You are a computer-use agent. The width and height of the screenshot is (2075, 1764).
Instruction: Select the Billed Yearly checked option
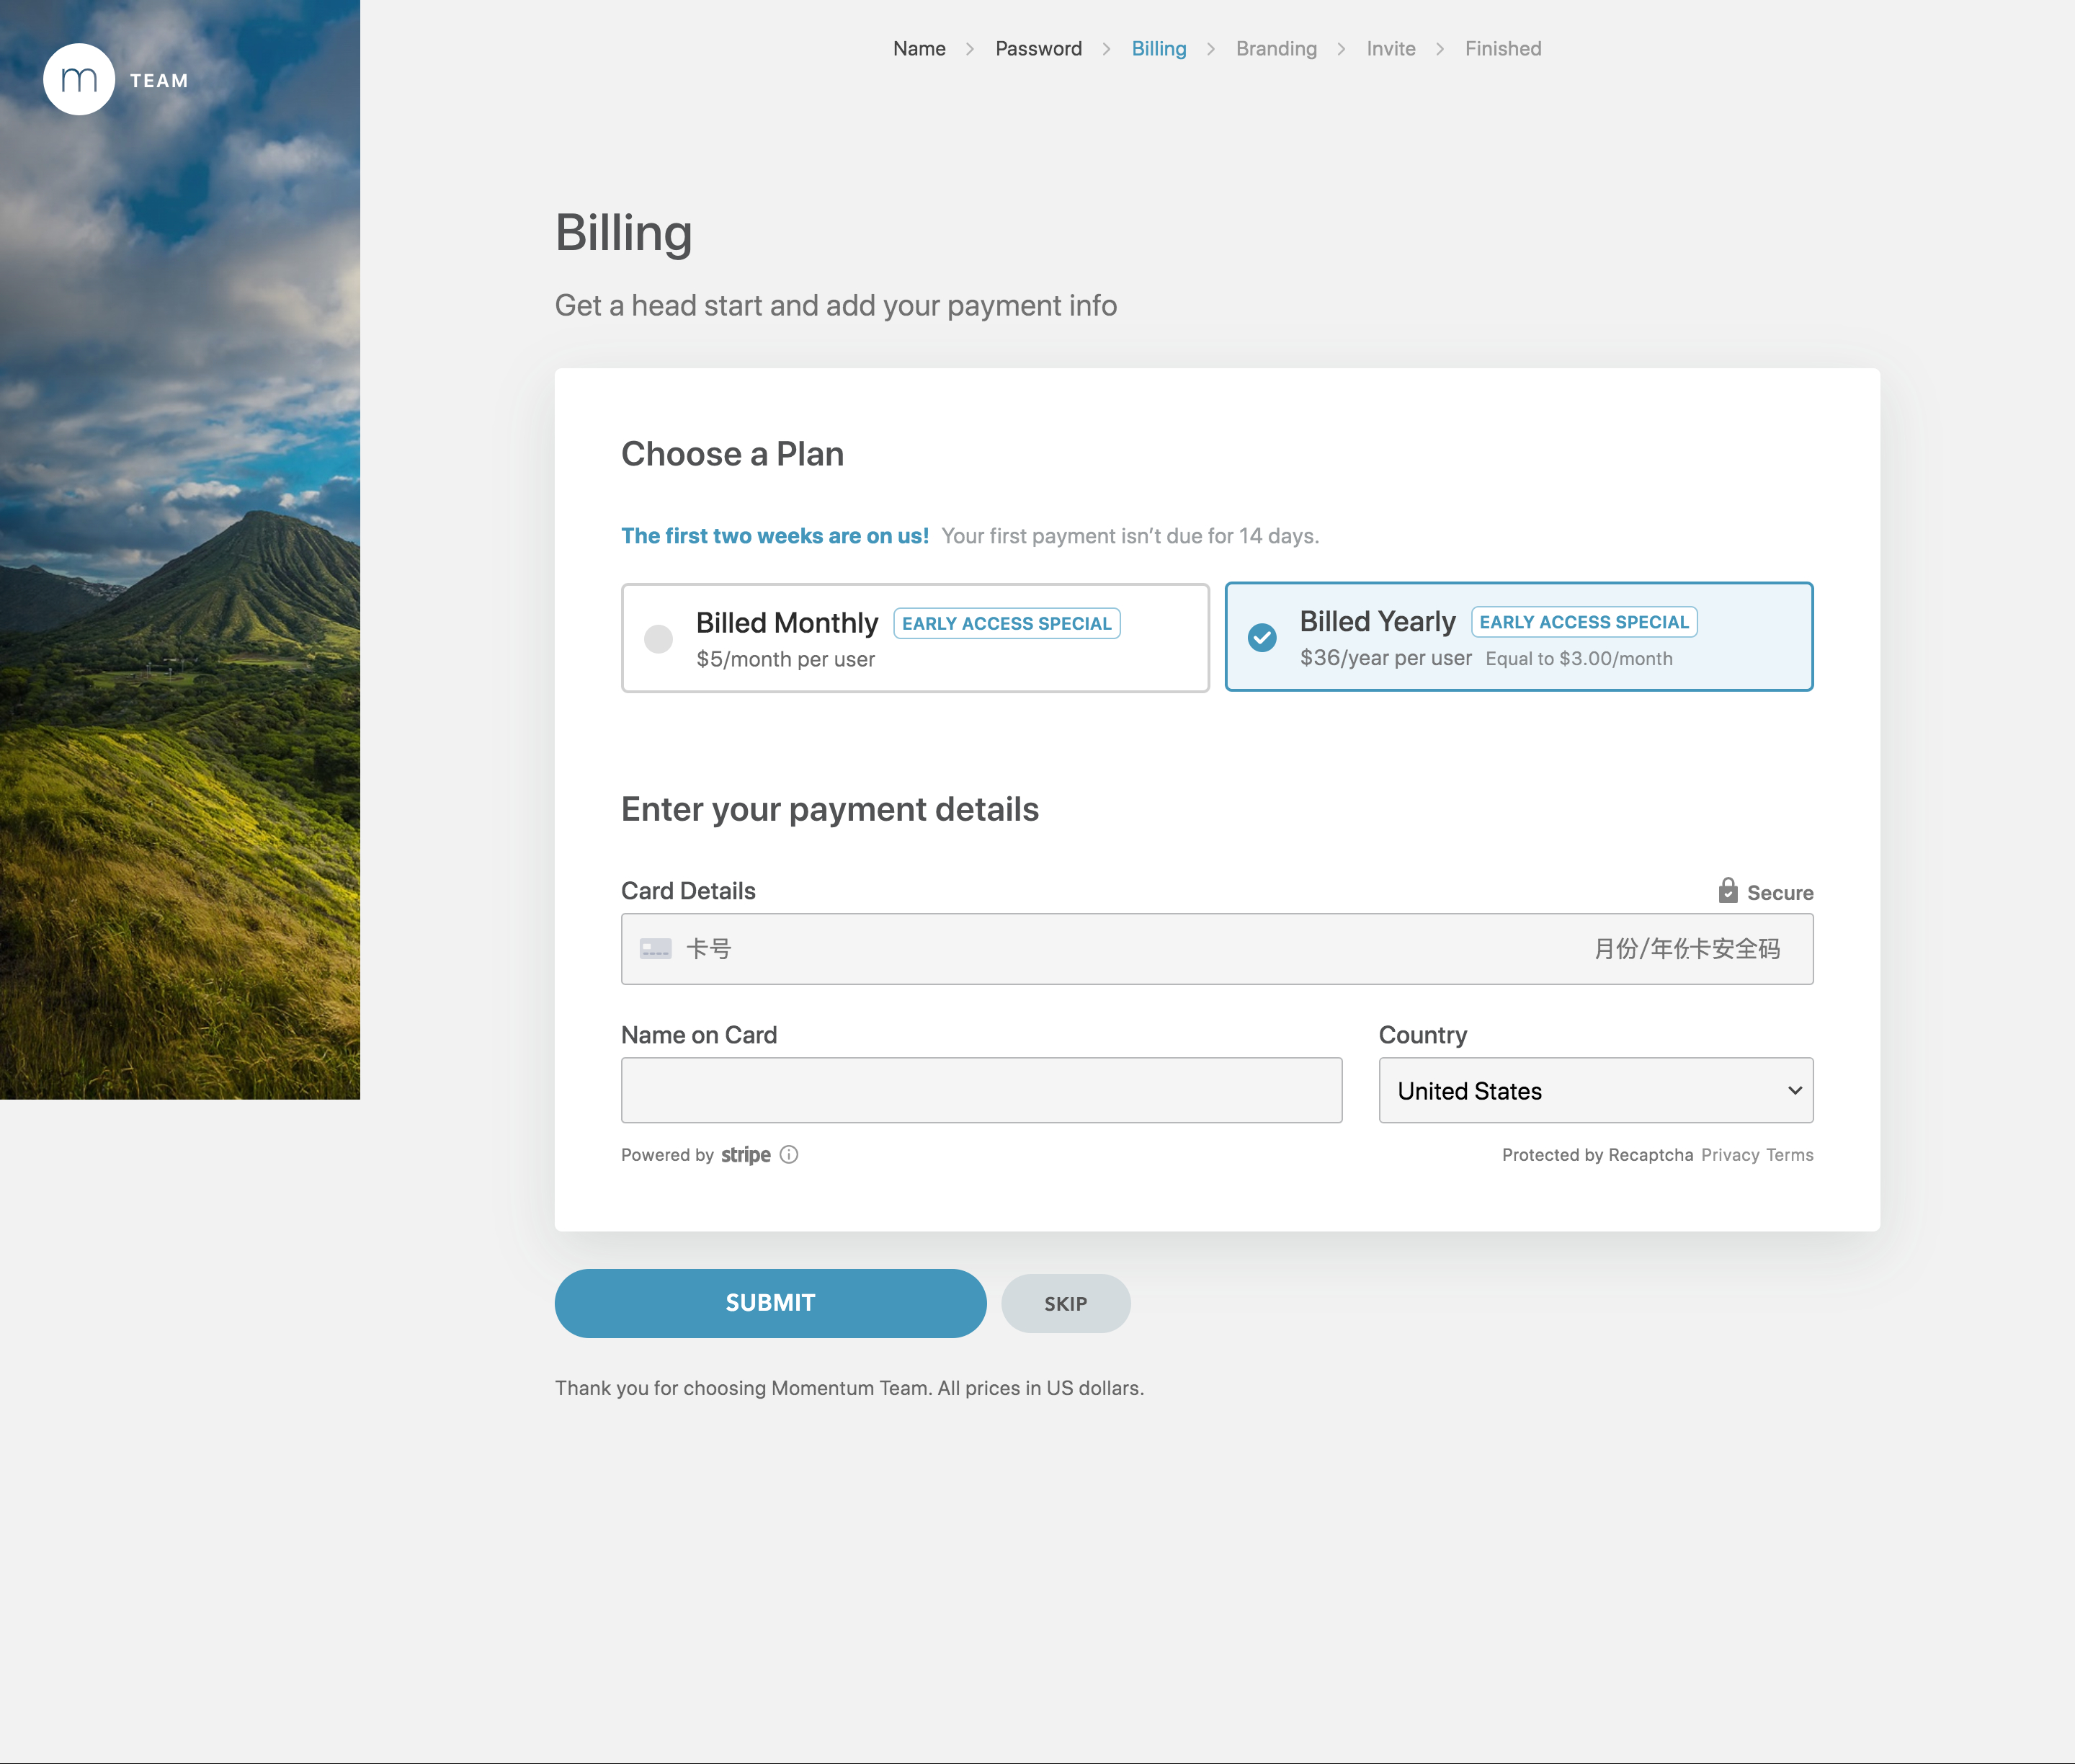tap(1519, 637)
